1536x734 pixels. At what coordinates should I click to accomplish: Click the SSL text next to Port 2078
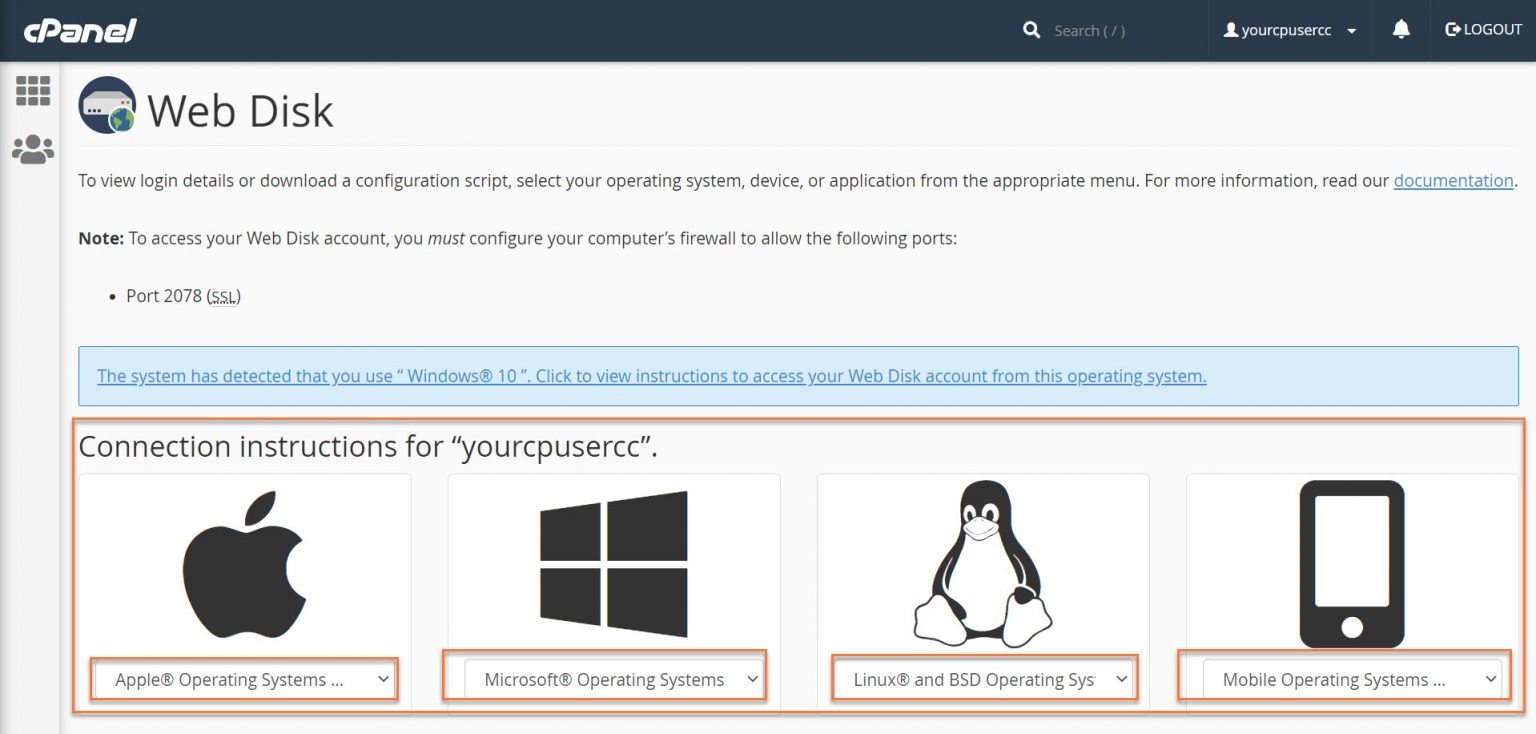222,296
